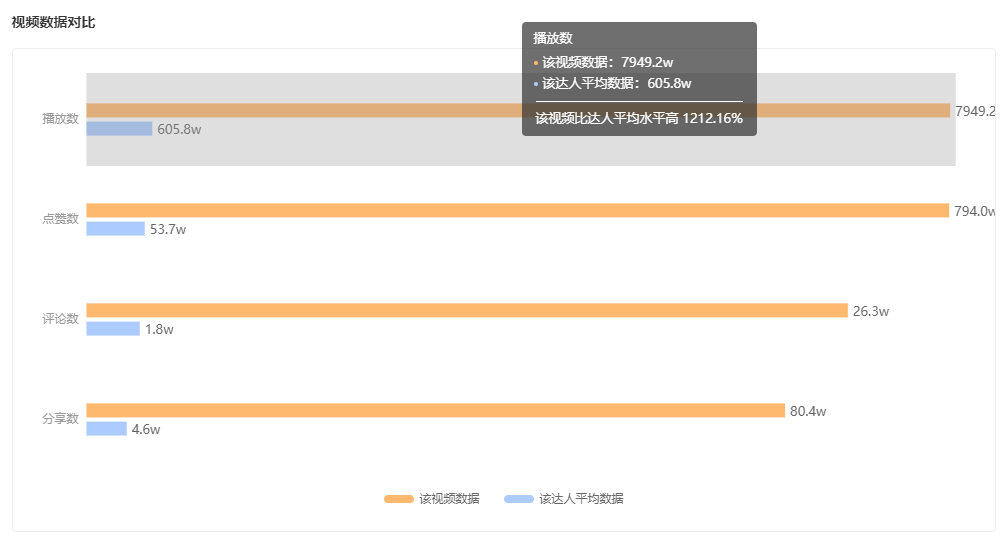Click the 播放数 axis label
The image size is (1008, 545).
click(x=60, y=119)
